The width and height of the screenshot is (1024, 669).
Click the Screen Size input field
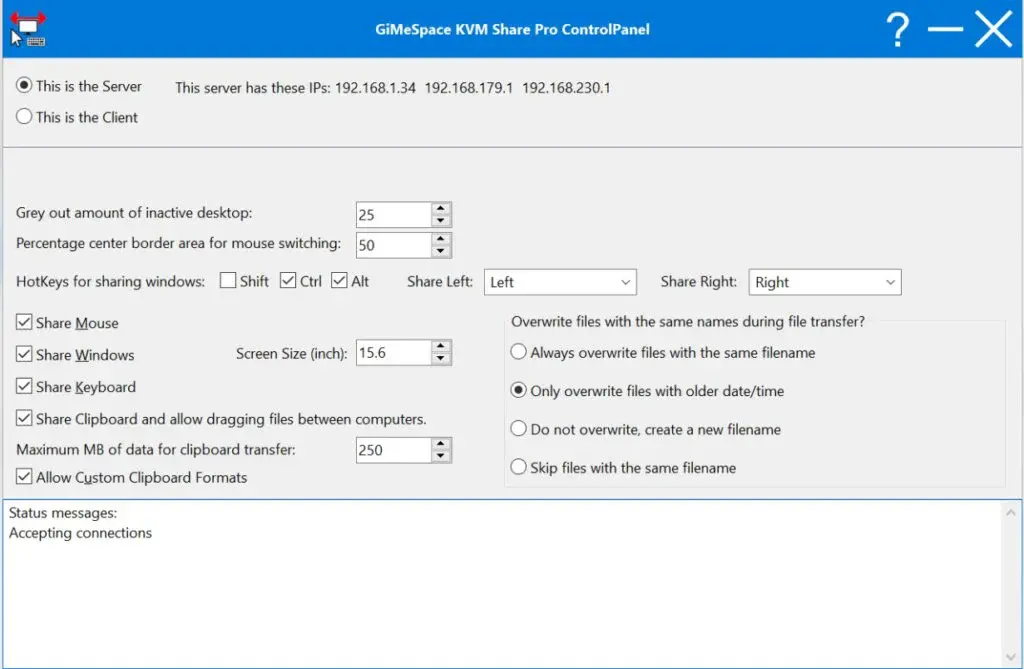pos(393,353)
